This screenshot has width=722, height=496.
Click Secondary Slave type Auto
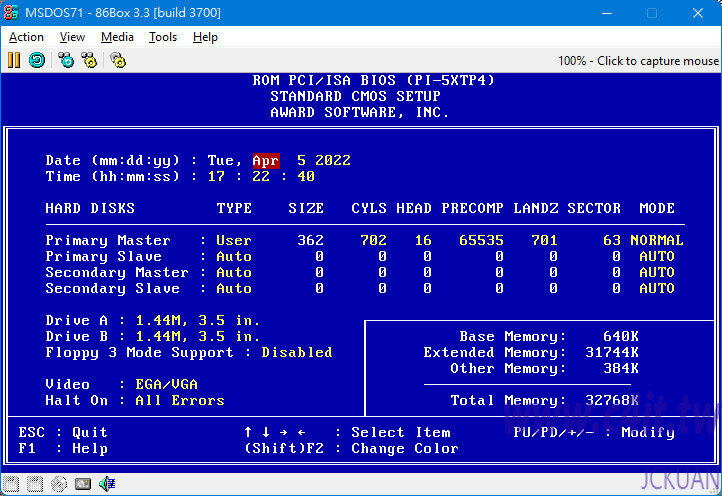234,289
